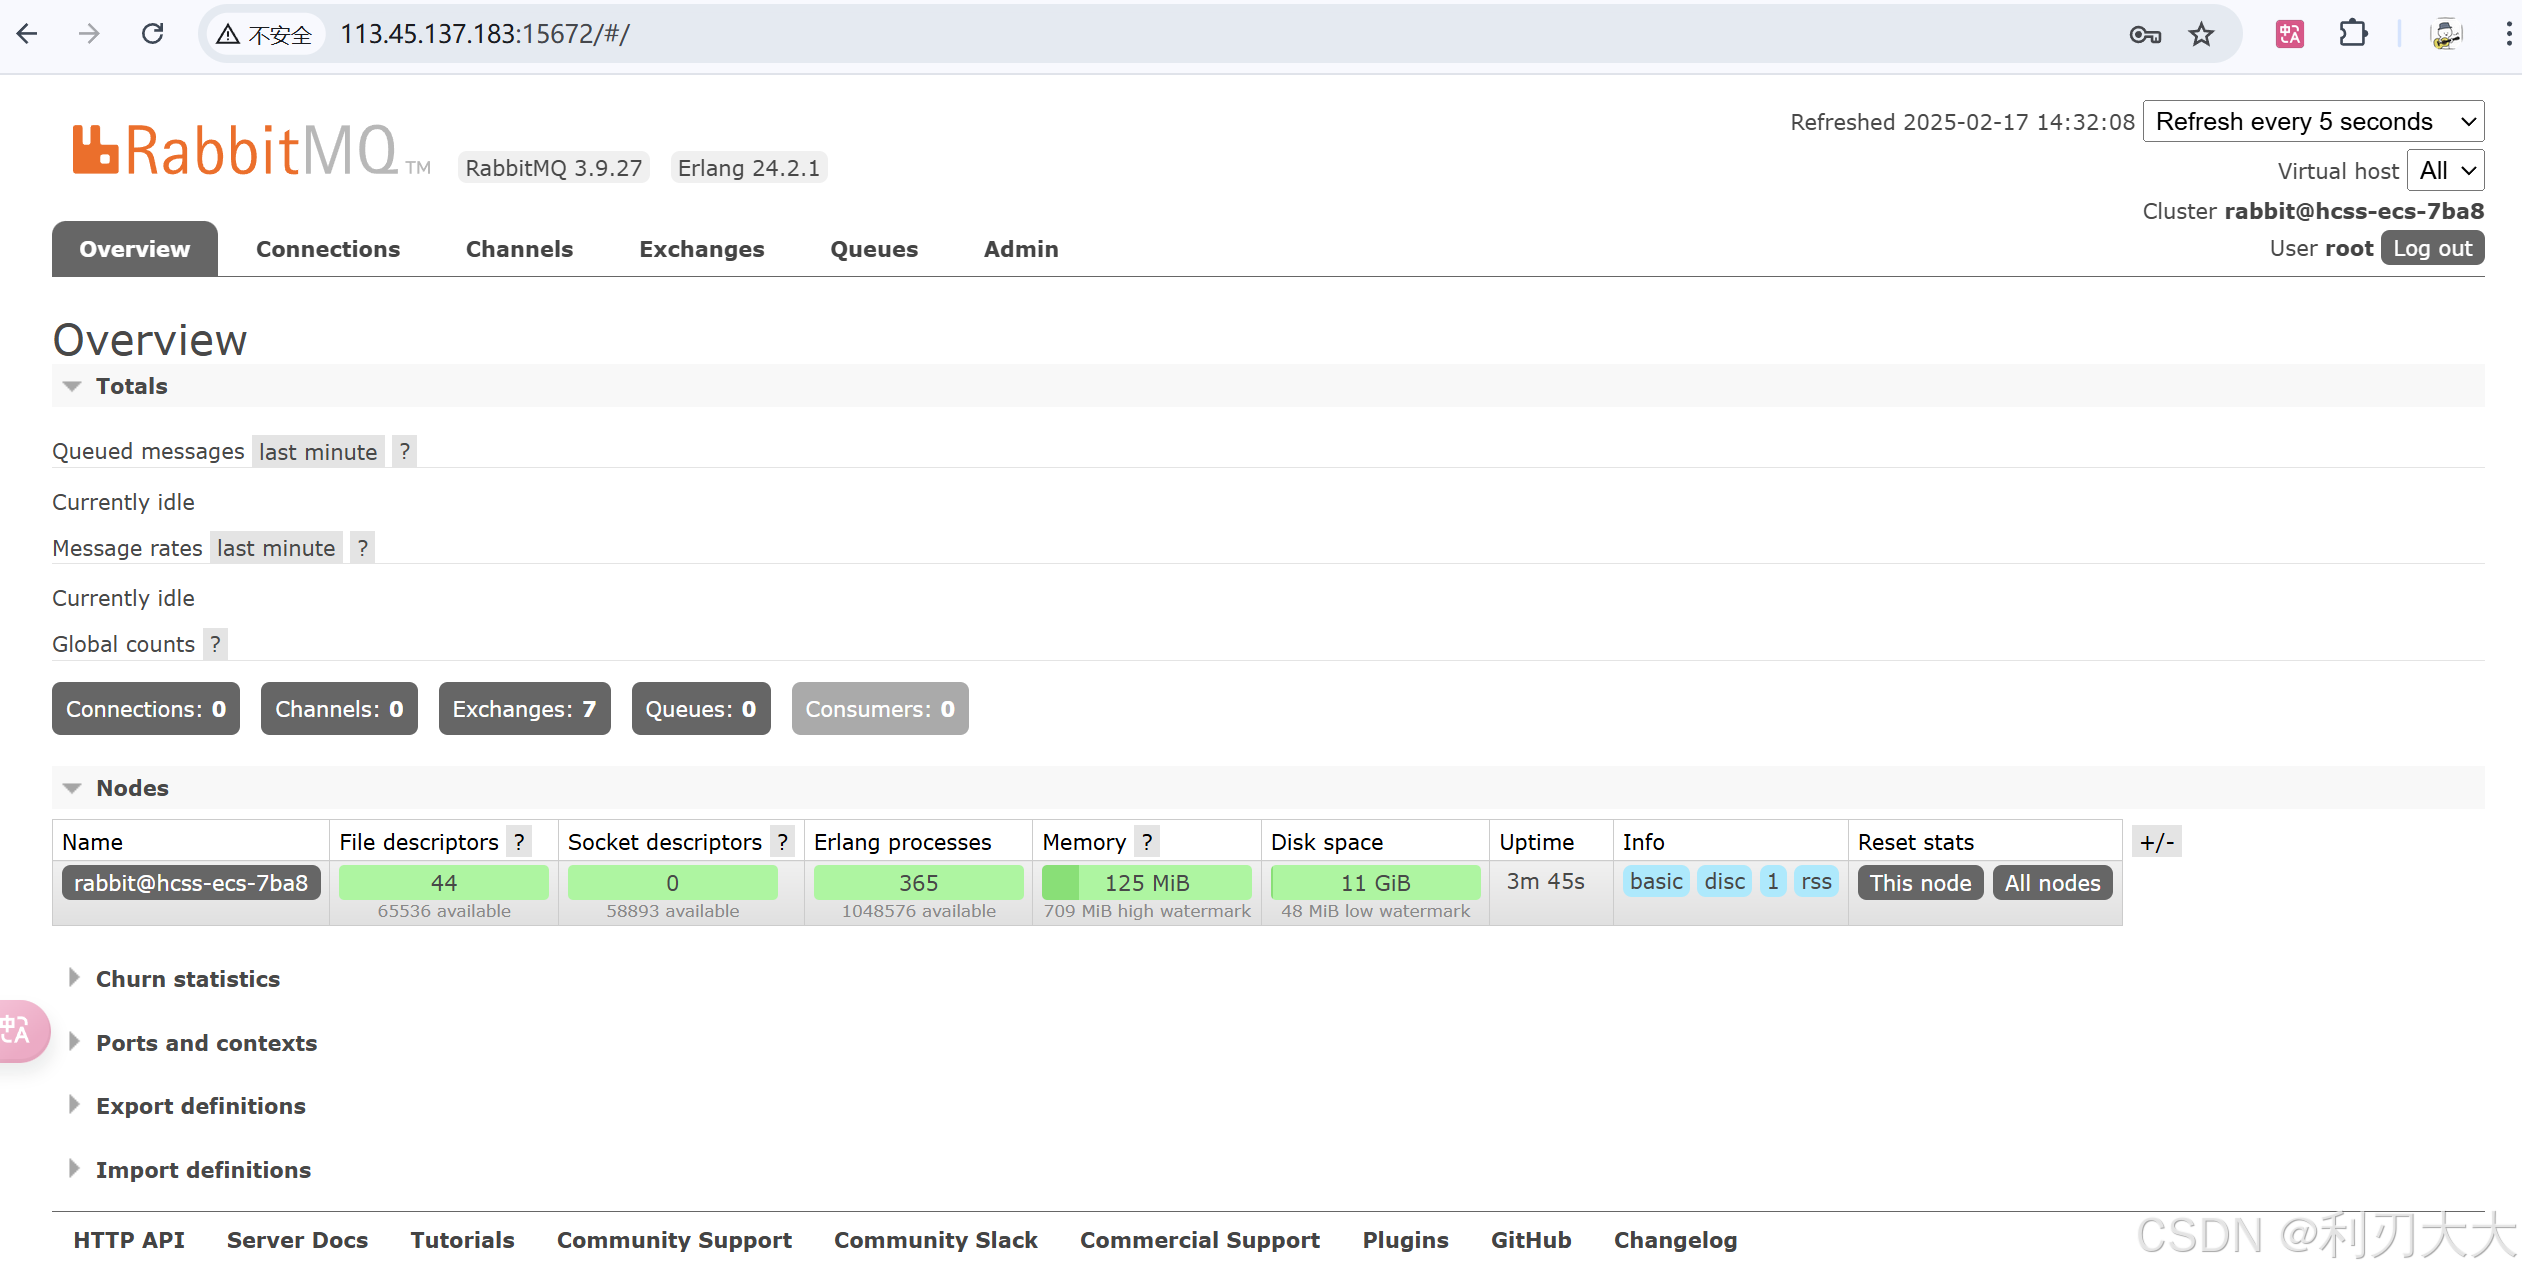The height and width of the screenshot is (1276, 2522).
Task: Toggle Queued messages last minute range
Action: [318, 452]
